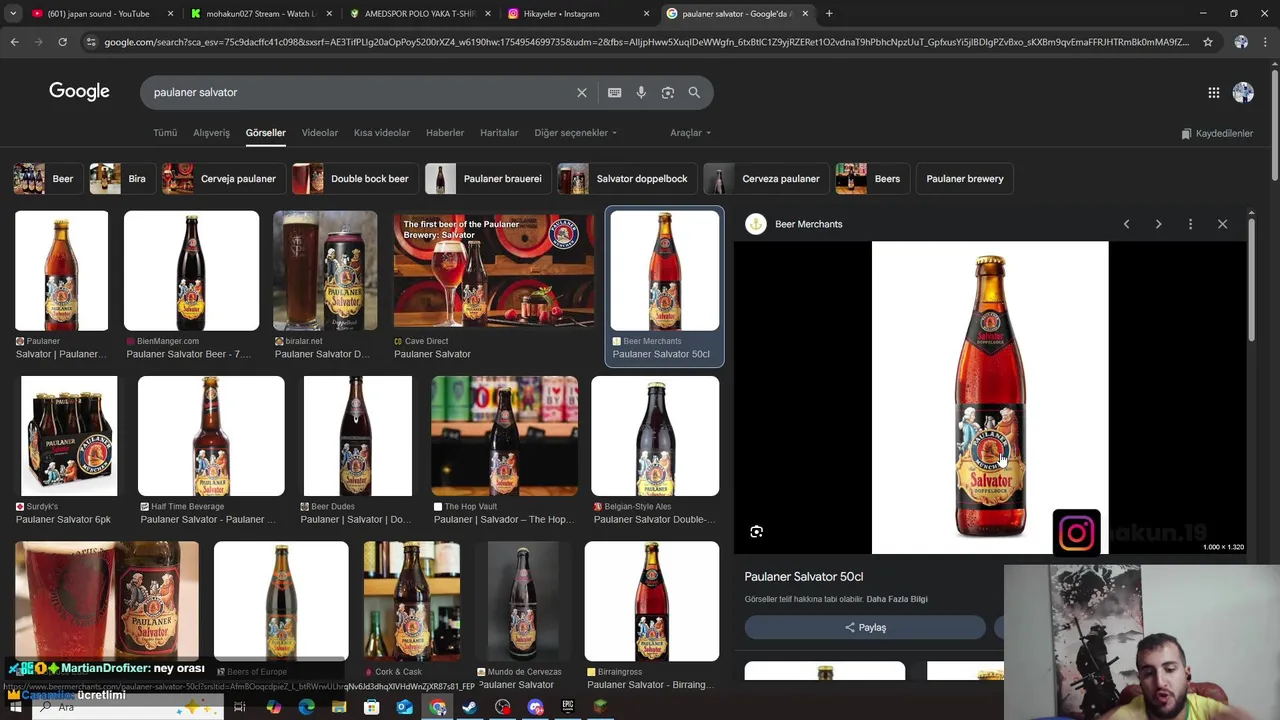
Task: Open Steam from the taskbar
Action: tap(469, 707)
